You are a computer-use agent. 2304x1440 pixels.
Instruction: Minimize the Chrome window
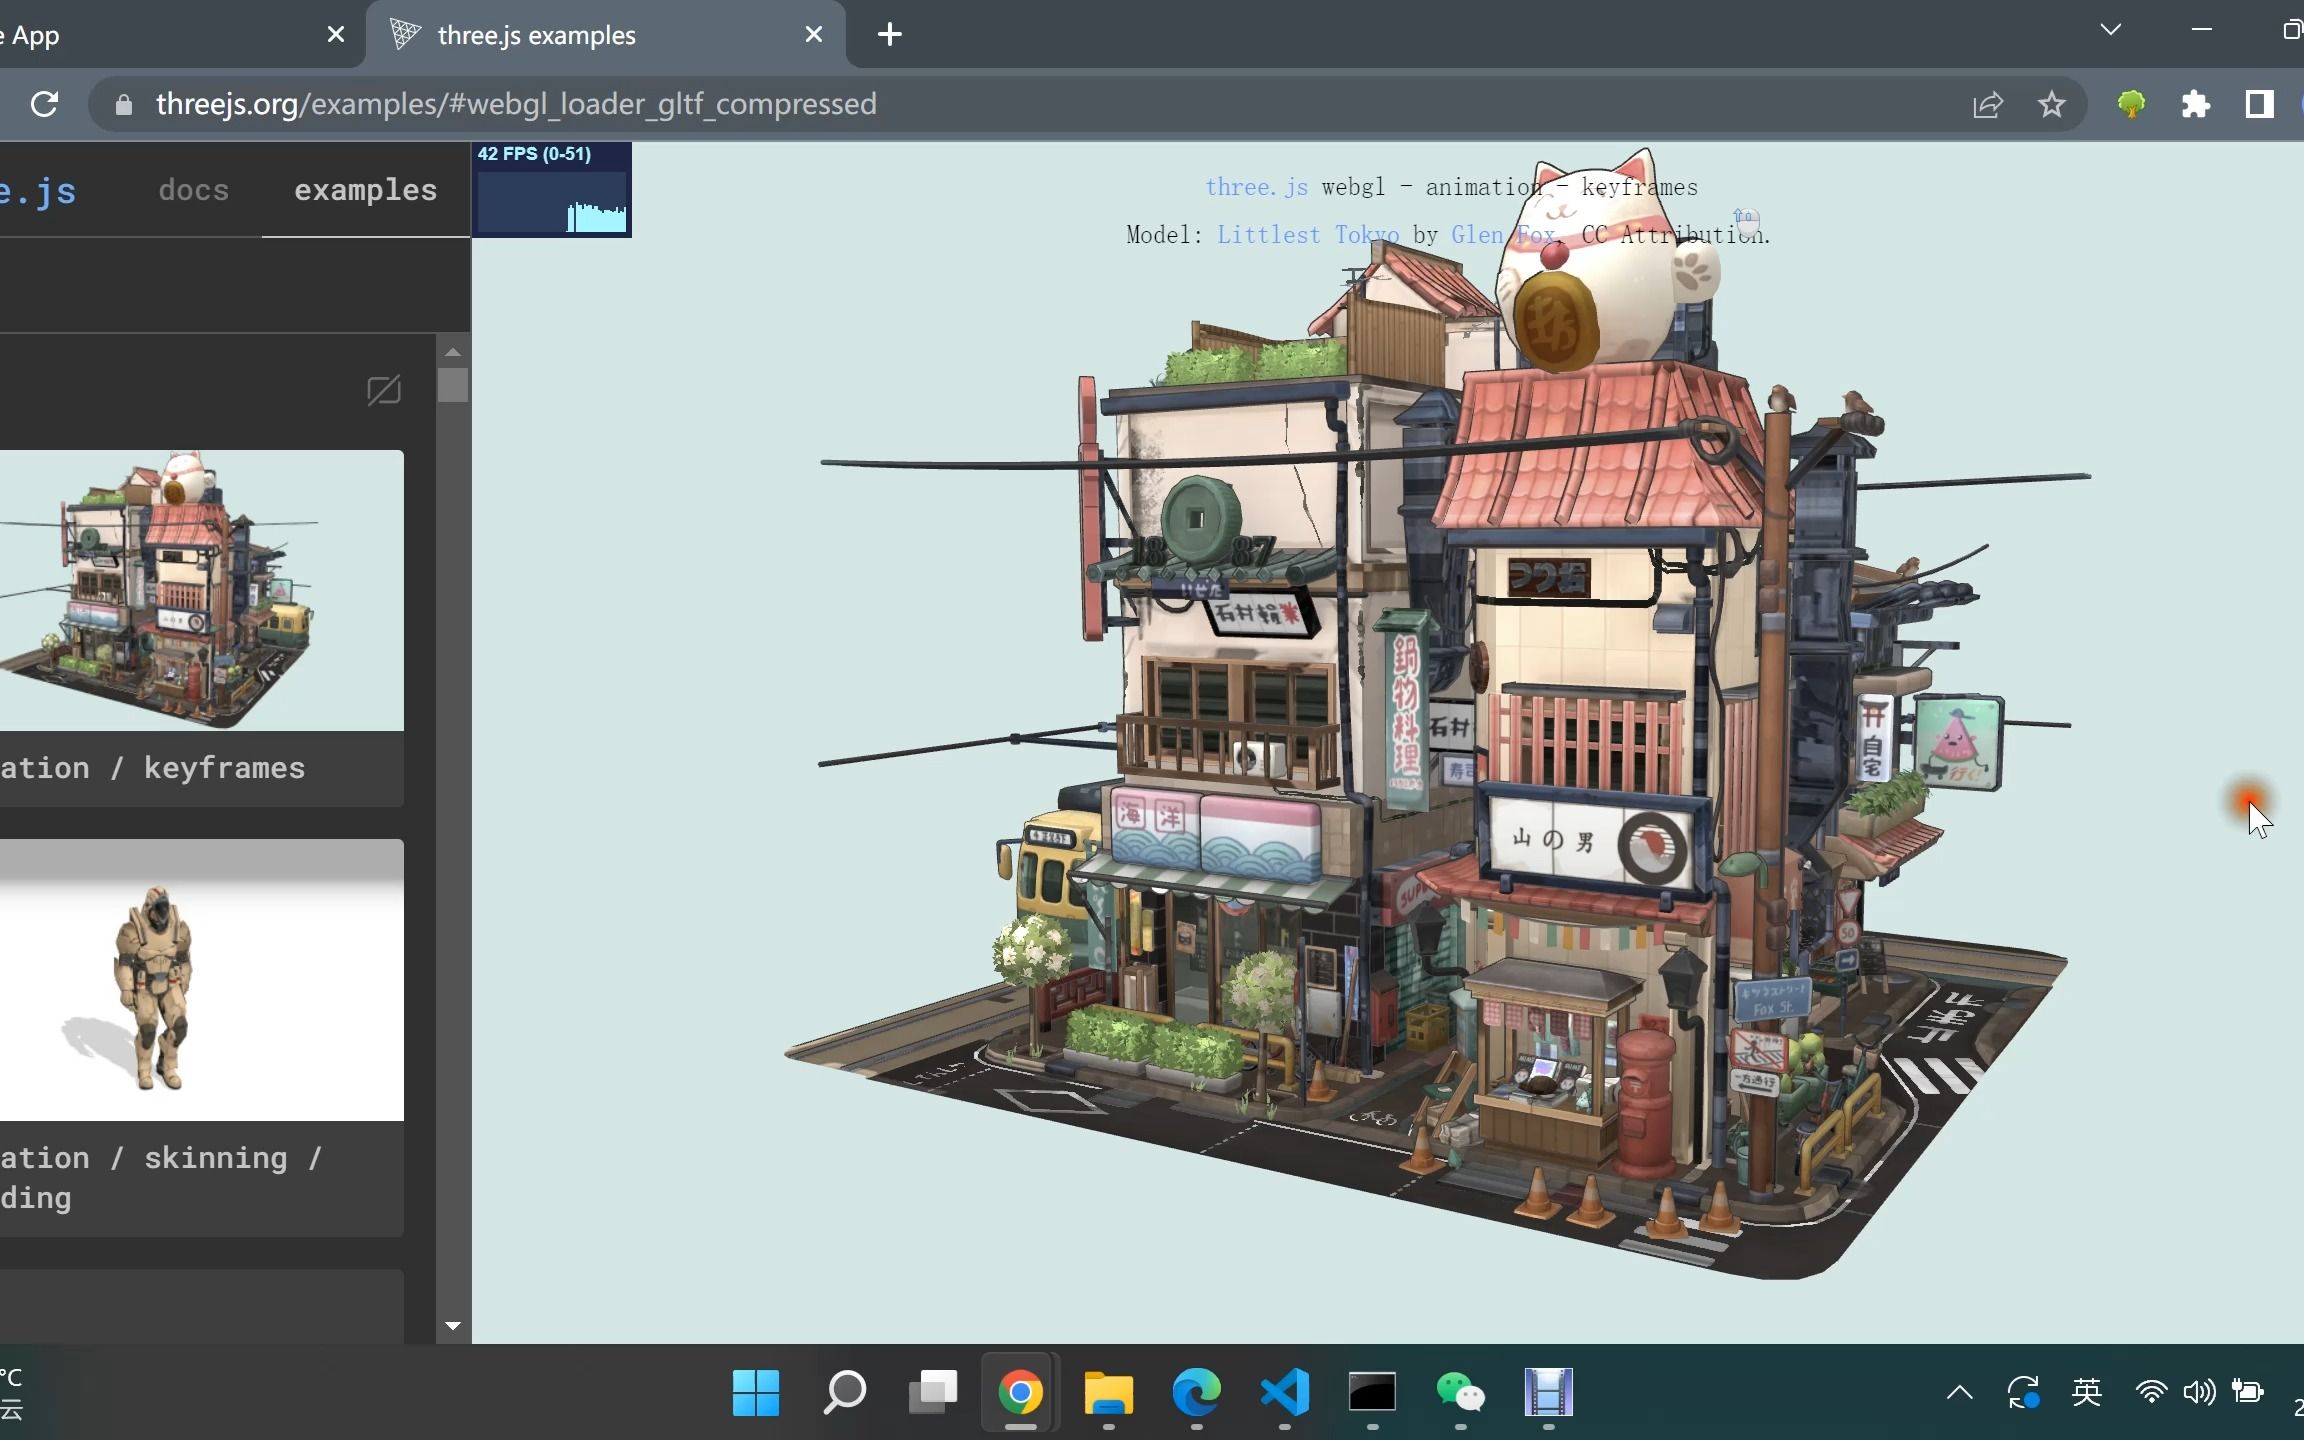coord(2201,30)
